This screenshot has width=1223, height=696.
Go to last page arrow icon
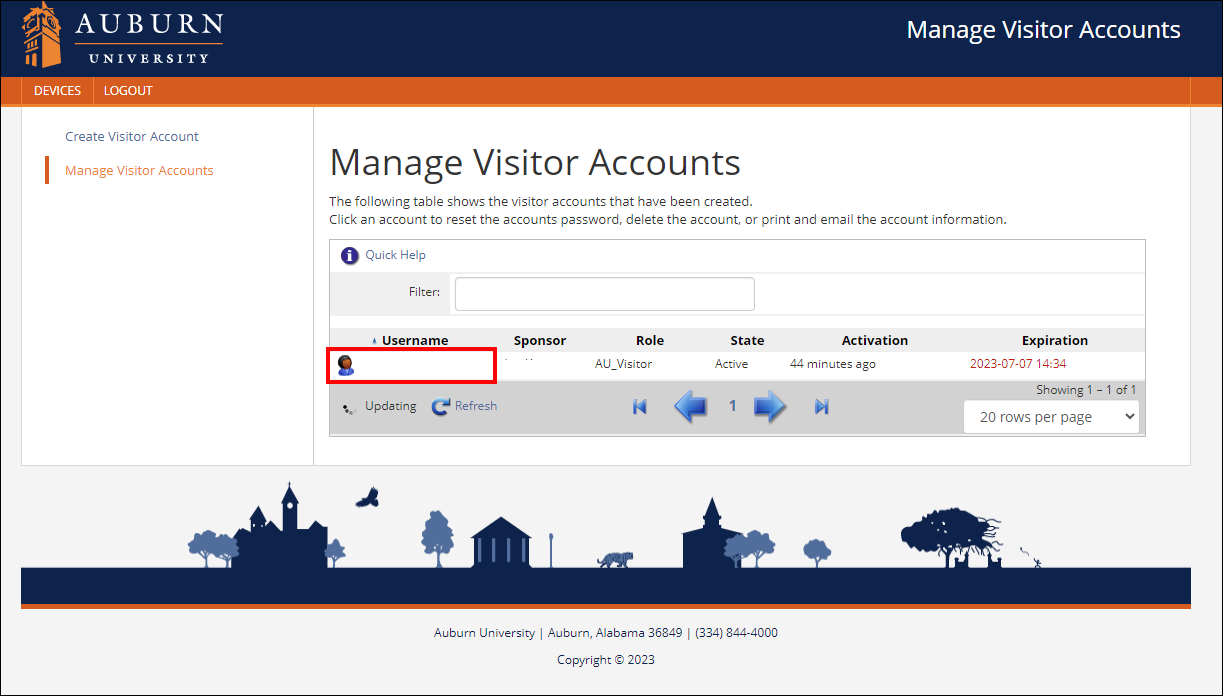[822, 407]
